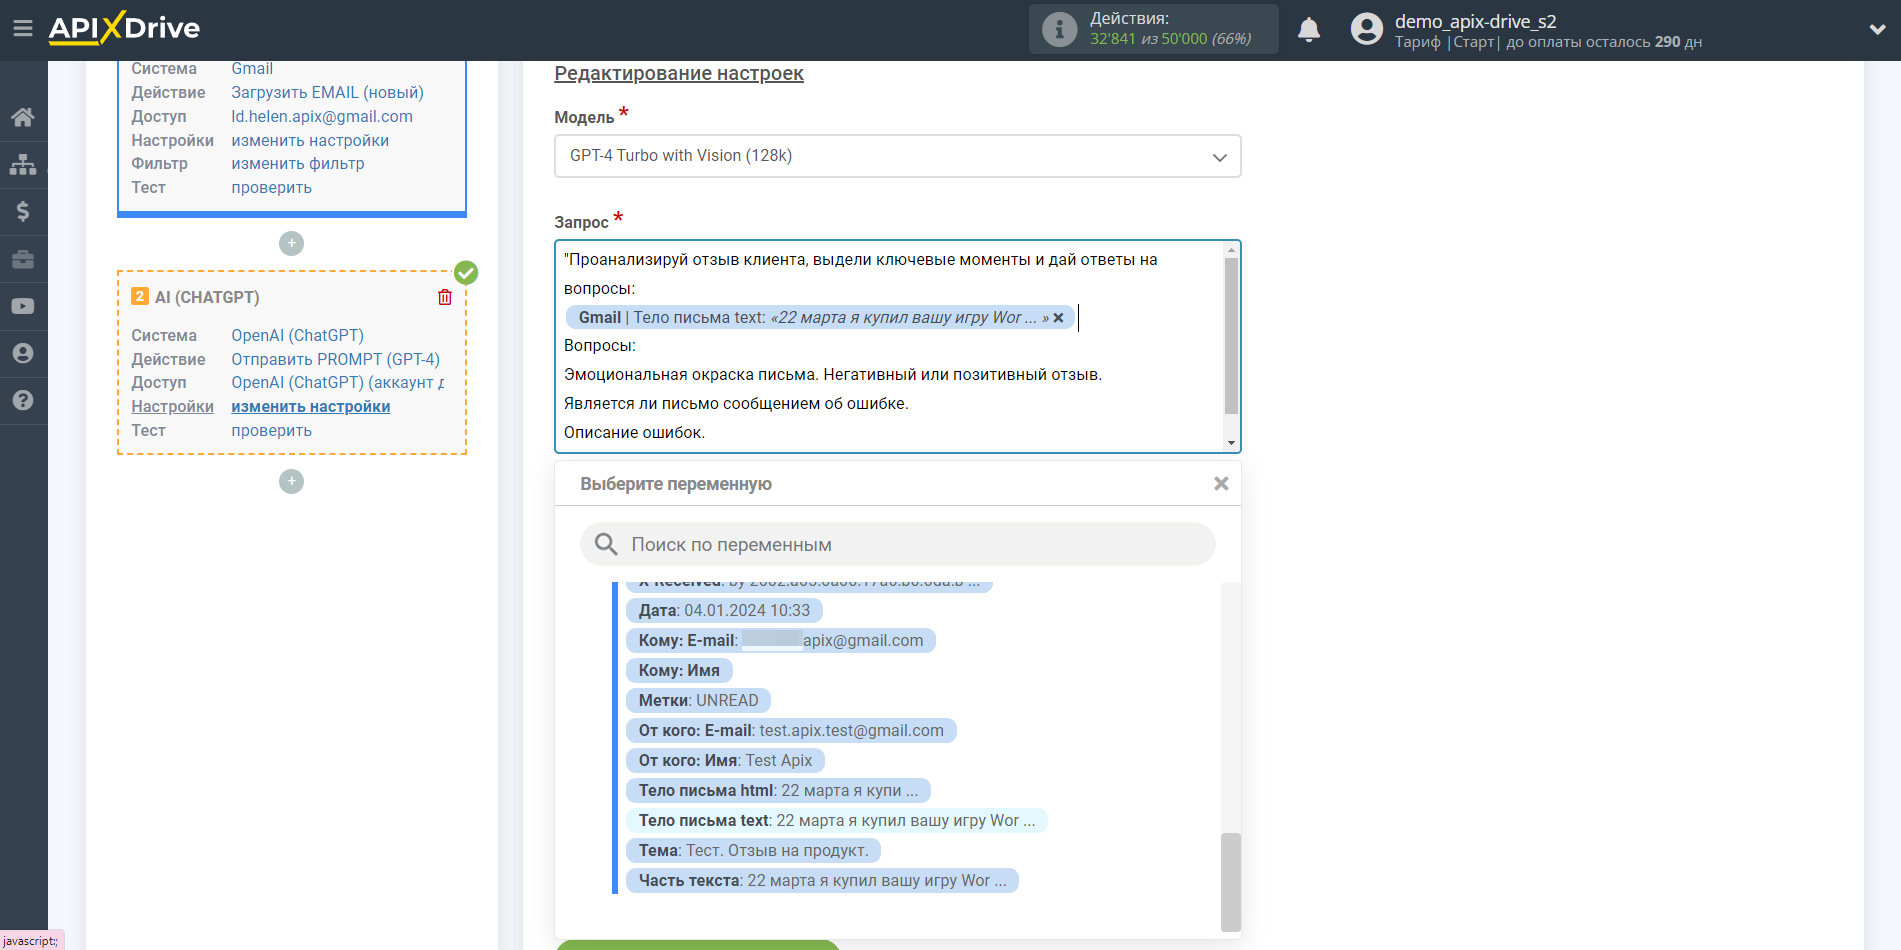Click the green checkmark status badge
The height and width of the screenshot is (950, 1901).
466,272
